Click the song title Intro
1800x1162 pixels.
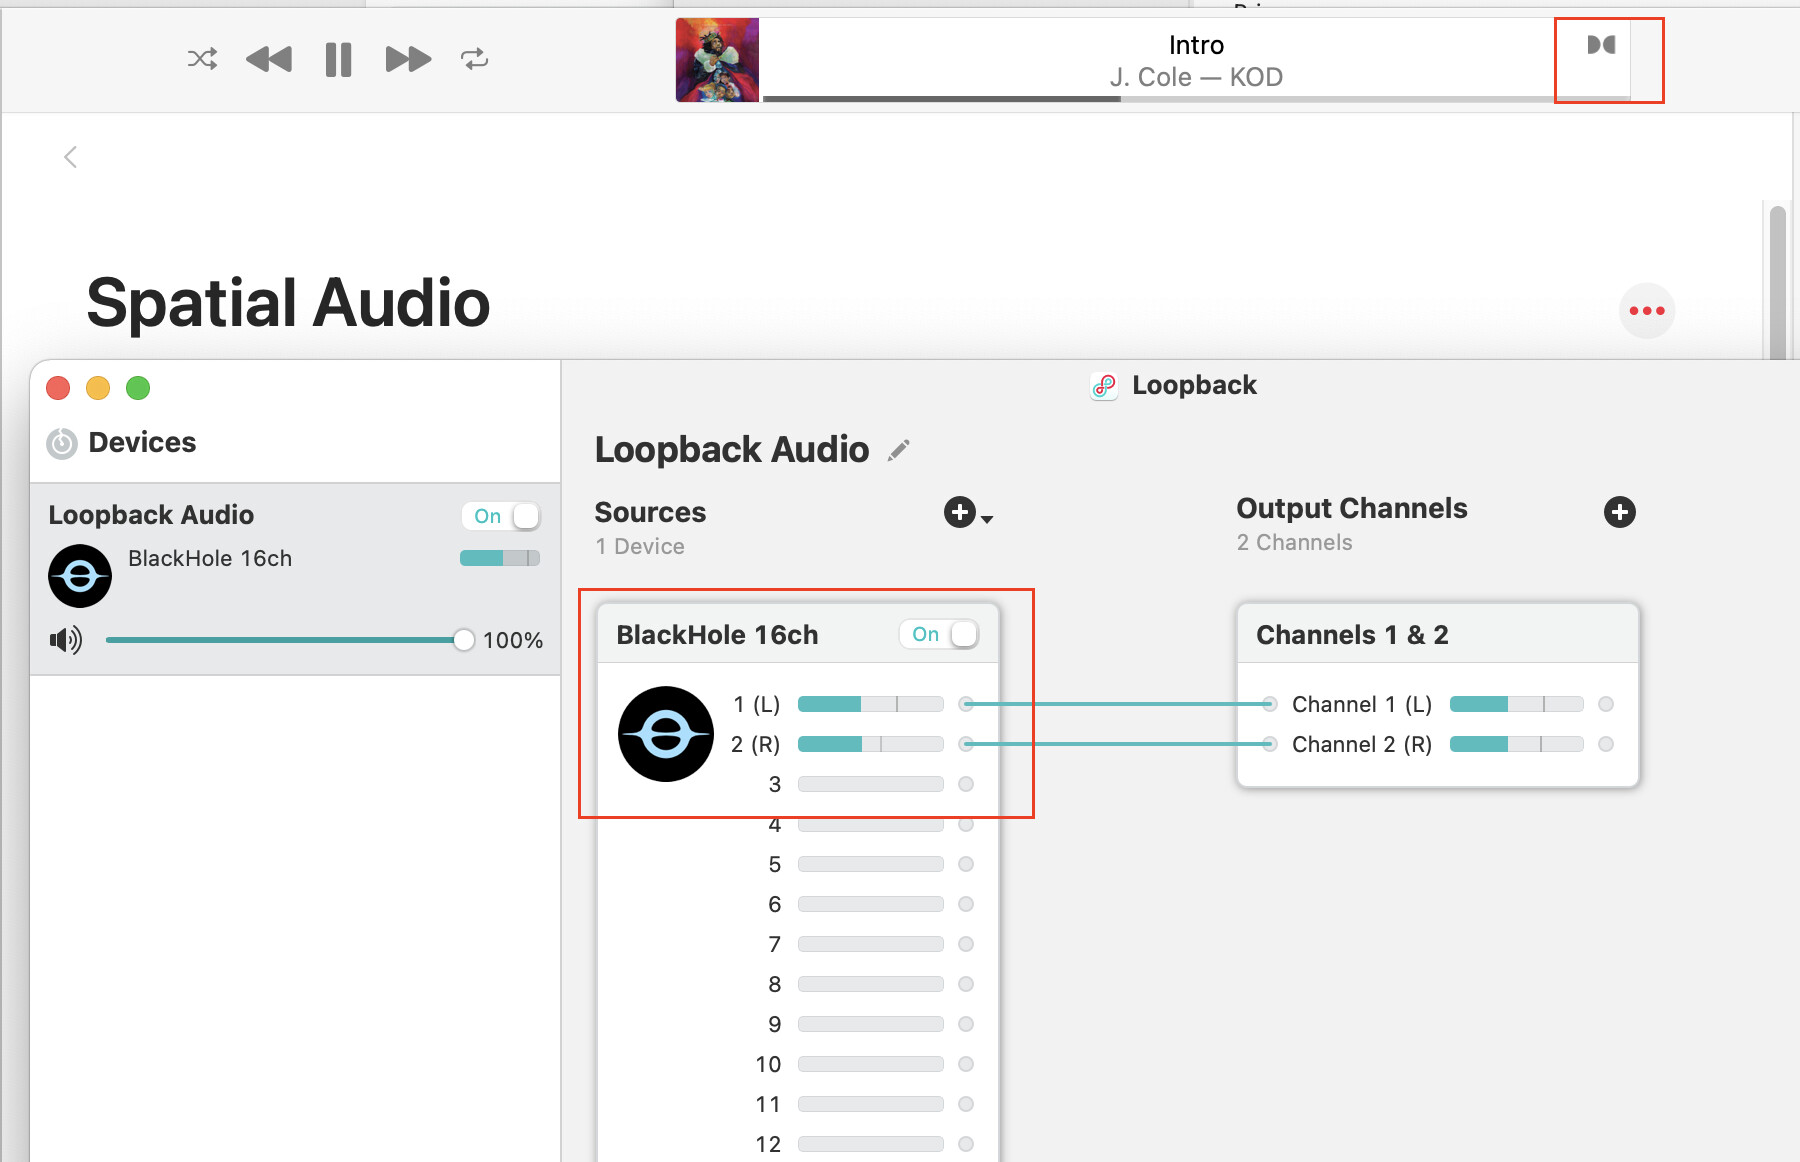pos(1196,45)
